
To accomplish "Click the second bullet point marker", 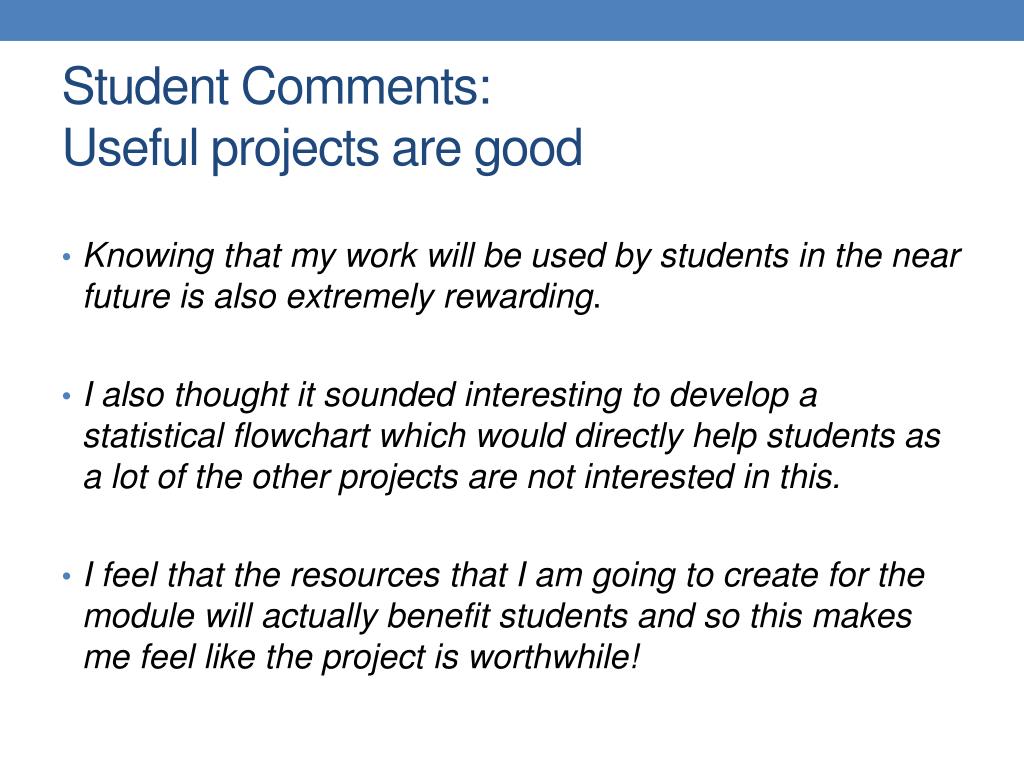I will click(66, 396).
